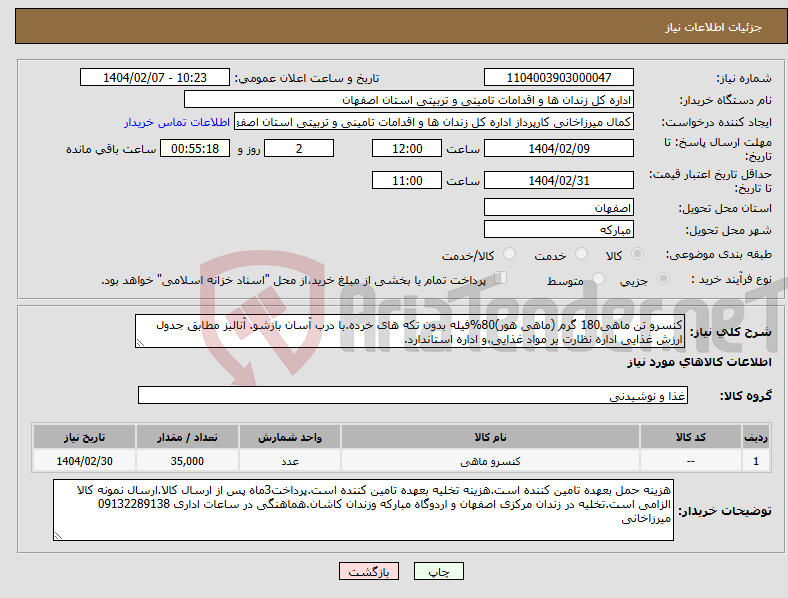
Task: Click the نام دستگاه خریدار field
Action: coord(409,99)
